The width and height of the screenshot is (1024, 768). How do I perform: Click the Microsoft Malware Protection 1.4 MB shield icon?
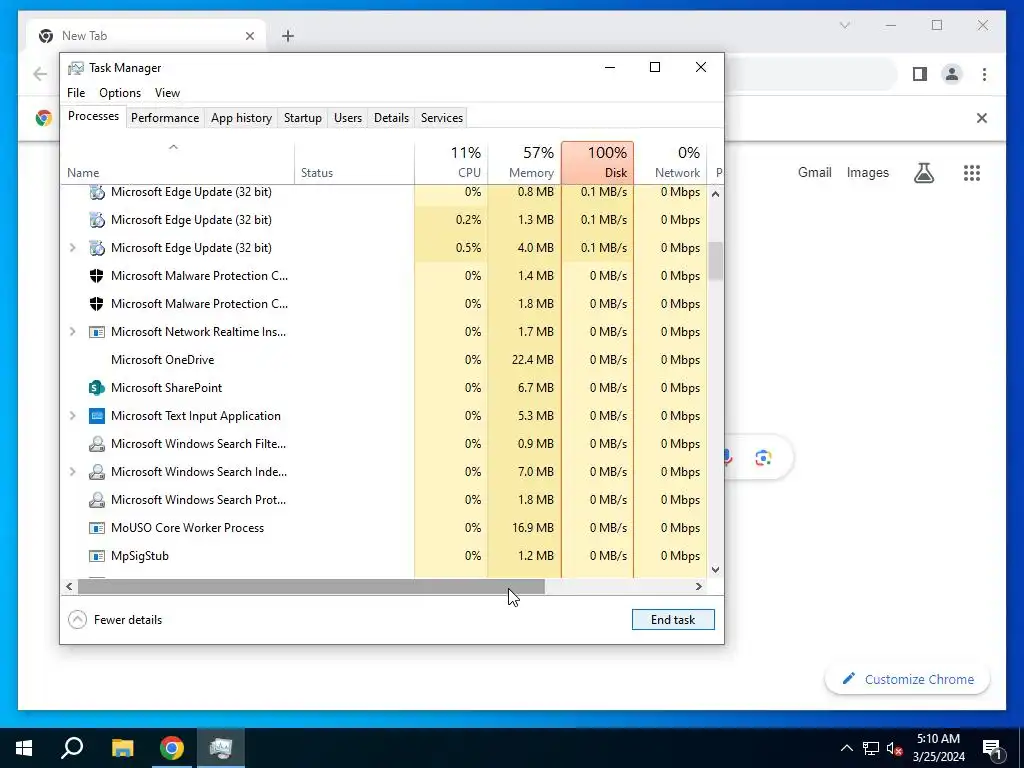97,276
